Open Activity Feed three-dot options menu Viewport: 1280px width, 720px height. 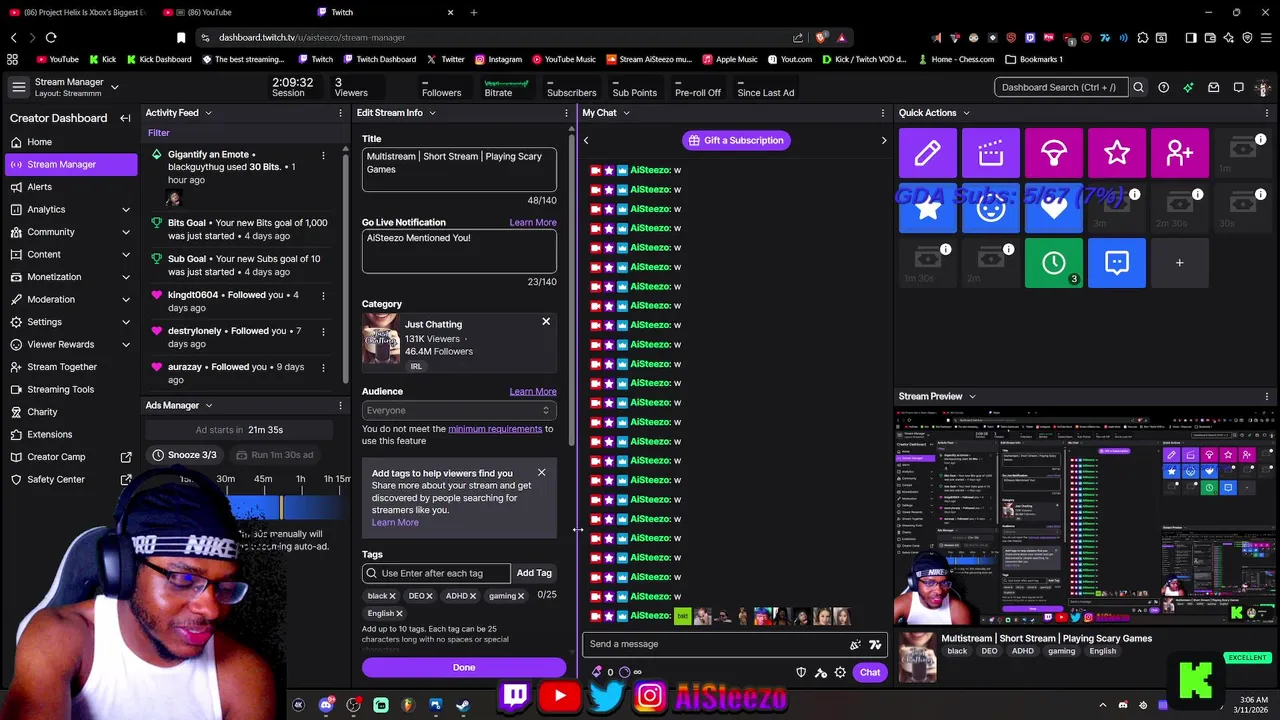pos(340,113)
